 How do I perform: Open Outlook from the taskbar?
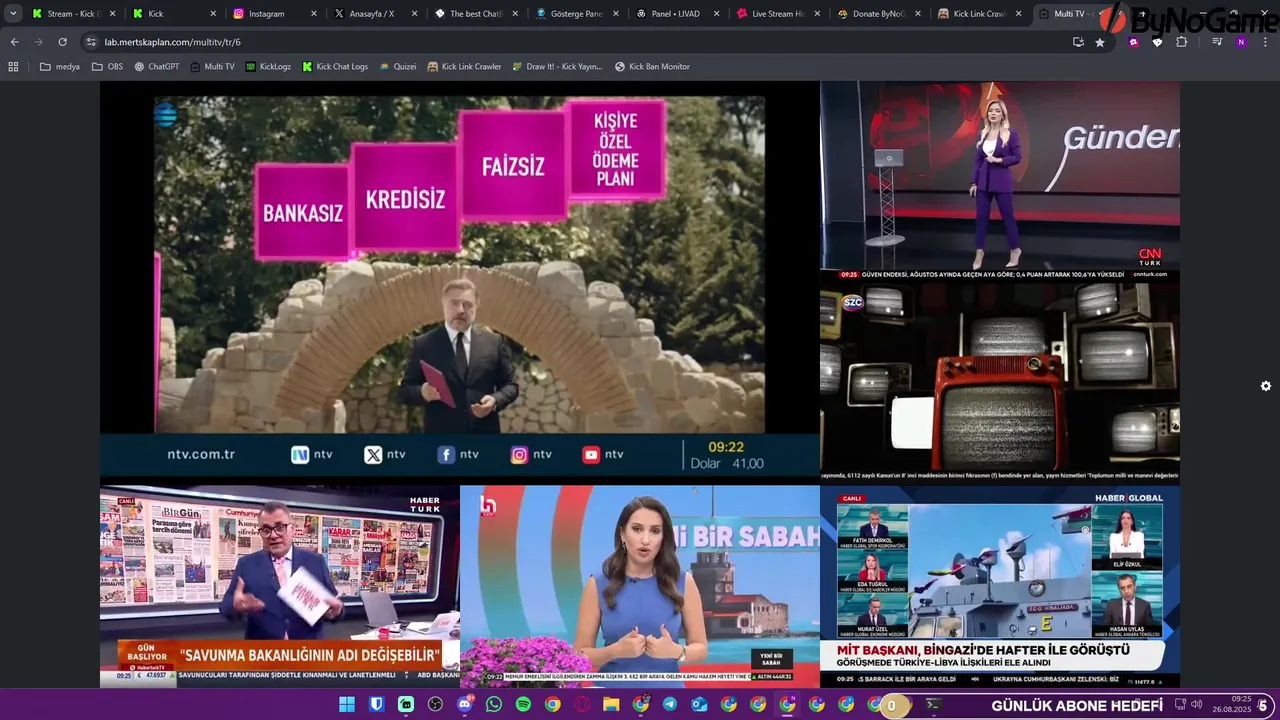(x=699, y=705)
